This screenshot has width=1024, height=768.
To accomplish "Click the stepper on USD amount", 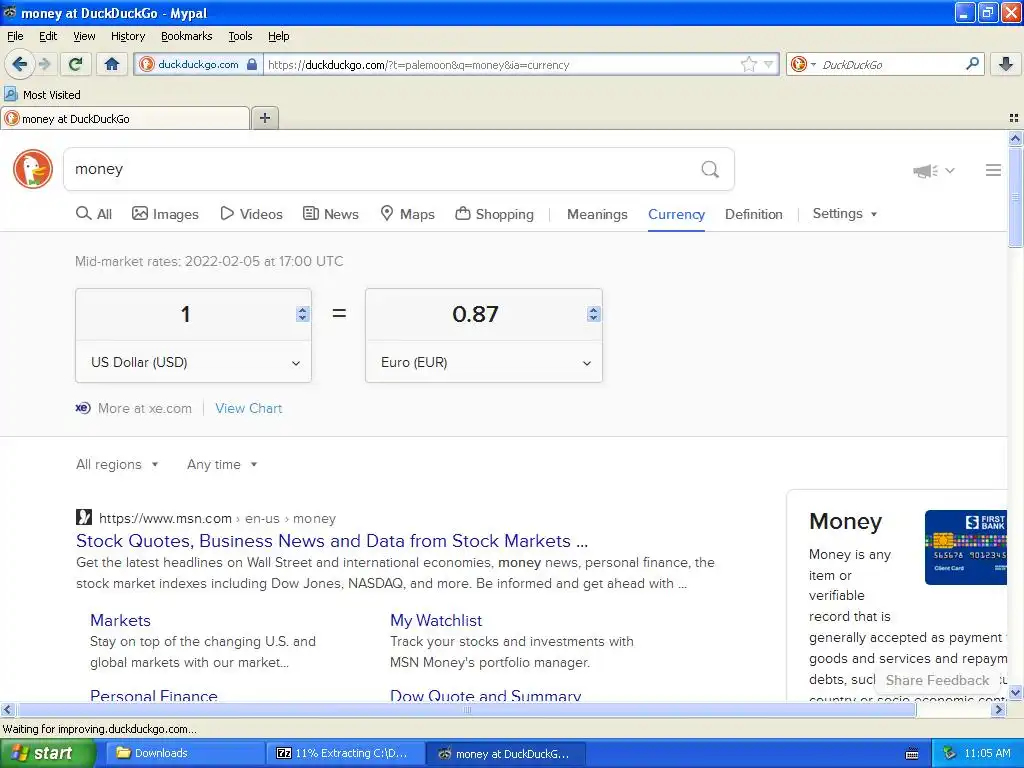I will tap(302, 314).
